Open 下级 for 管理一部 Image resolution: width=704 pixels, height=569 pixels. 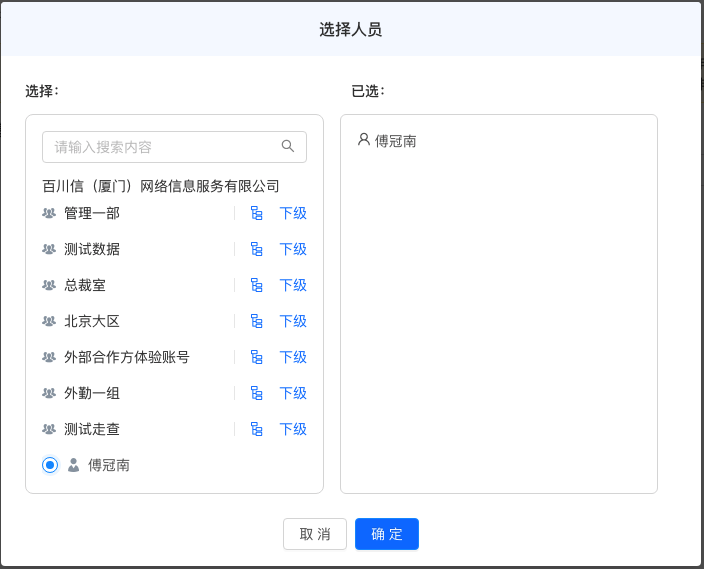293,213
